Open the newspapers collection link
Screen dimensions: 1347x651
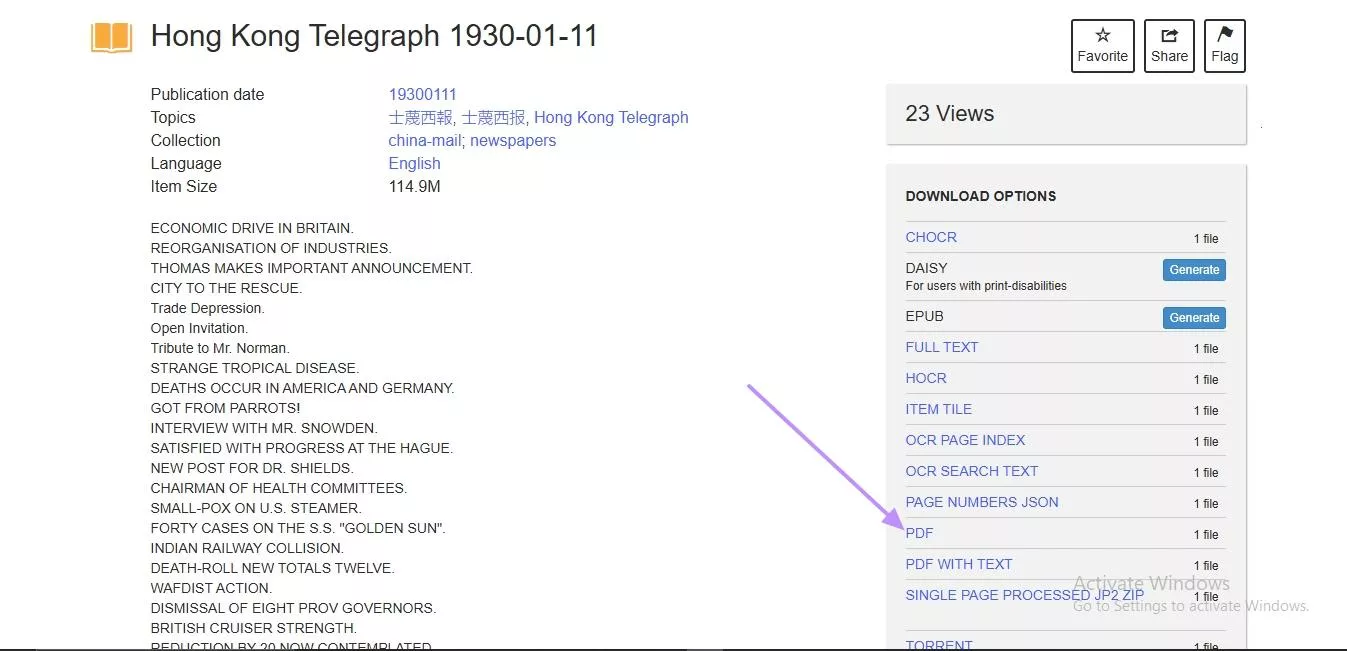tap(513, 140)
